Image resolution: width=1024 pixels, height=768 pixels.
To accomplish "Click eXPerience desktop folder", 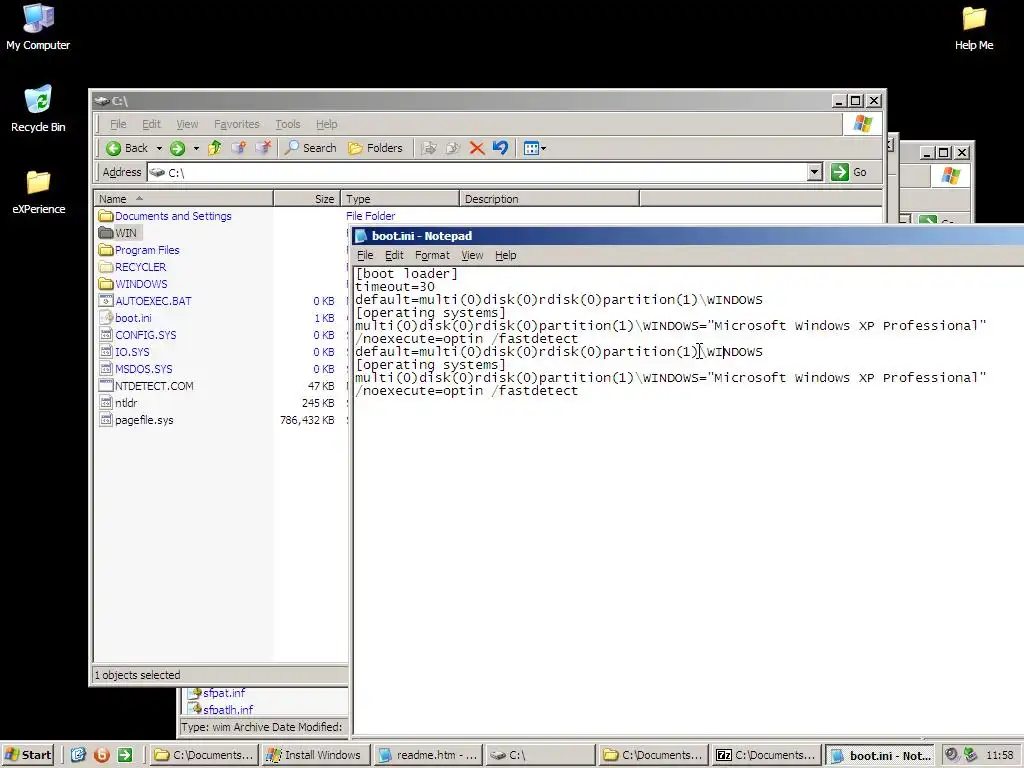I will [x=39, y=192].
